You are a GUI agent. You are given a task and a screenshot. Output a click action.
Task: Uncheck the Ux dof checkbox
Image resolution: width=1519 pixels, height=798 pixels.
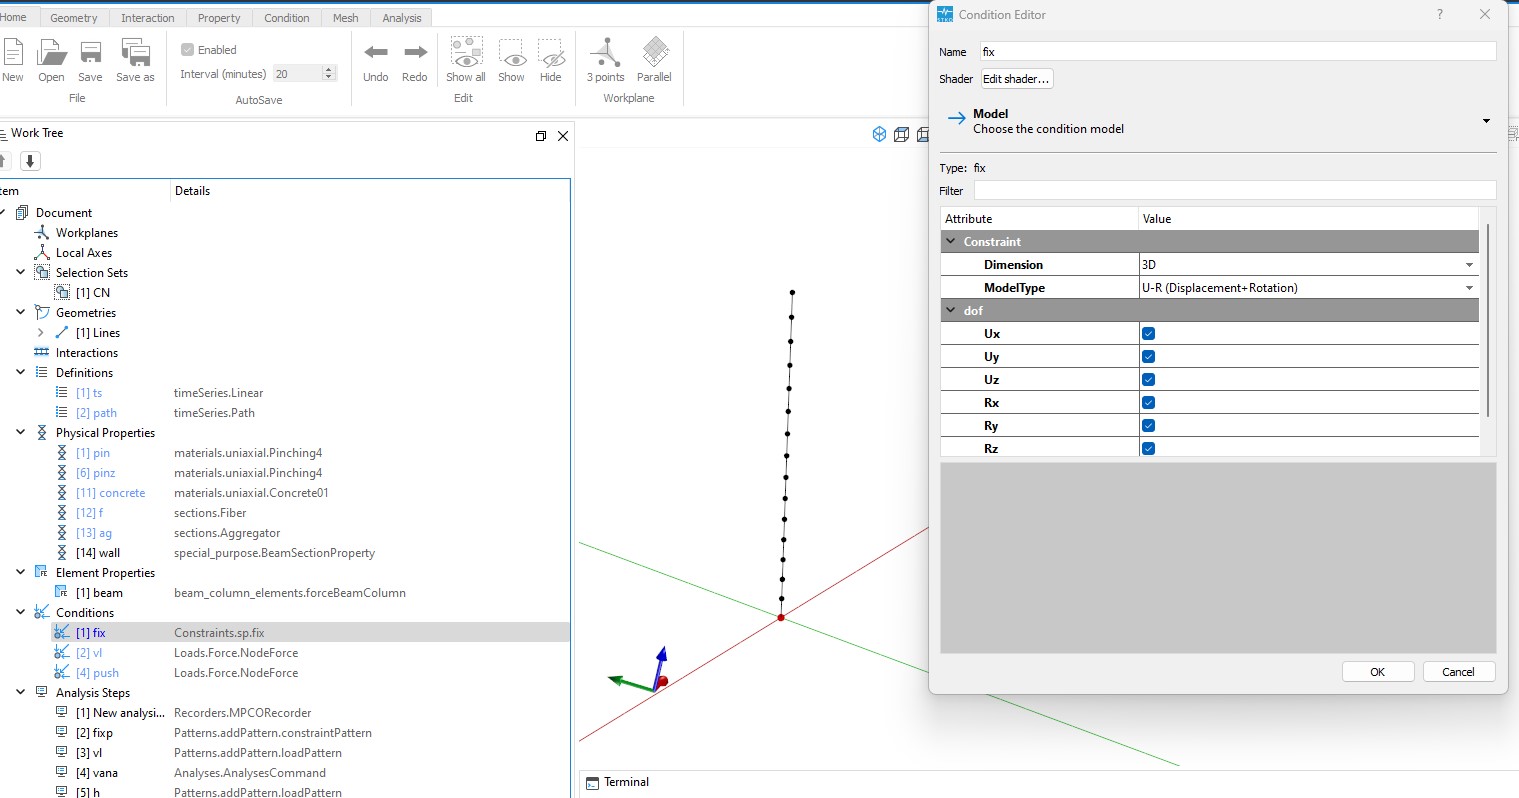[x=1148, y=334]
